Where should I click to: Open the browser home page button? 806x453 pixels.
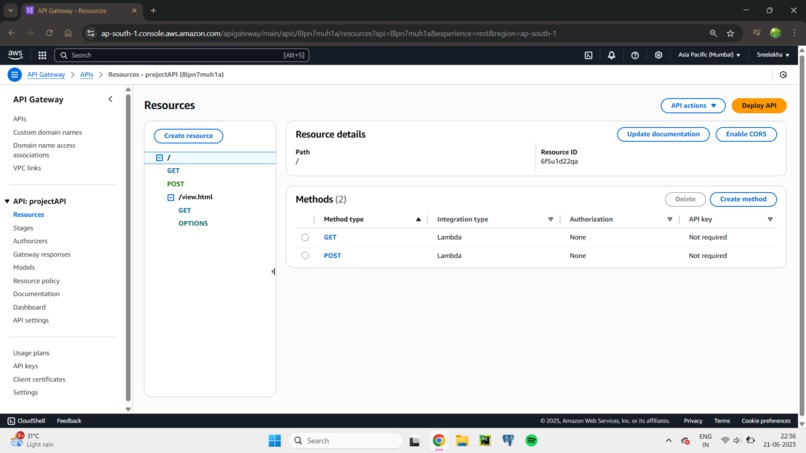[x=68, y=33]
